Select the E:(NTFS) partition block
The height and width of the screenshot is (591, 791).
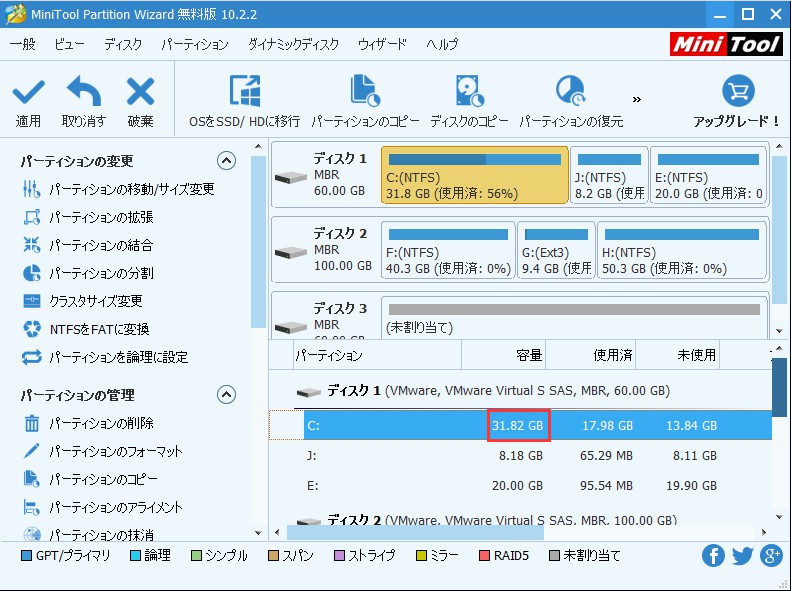(708, 175)
